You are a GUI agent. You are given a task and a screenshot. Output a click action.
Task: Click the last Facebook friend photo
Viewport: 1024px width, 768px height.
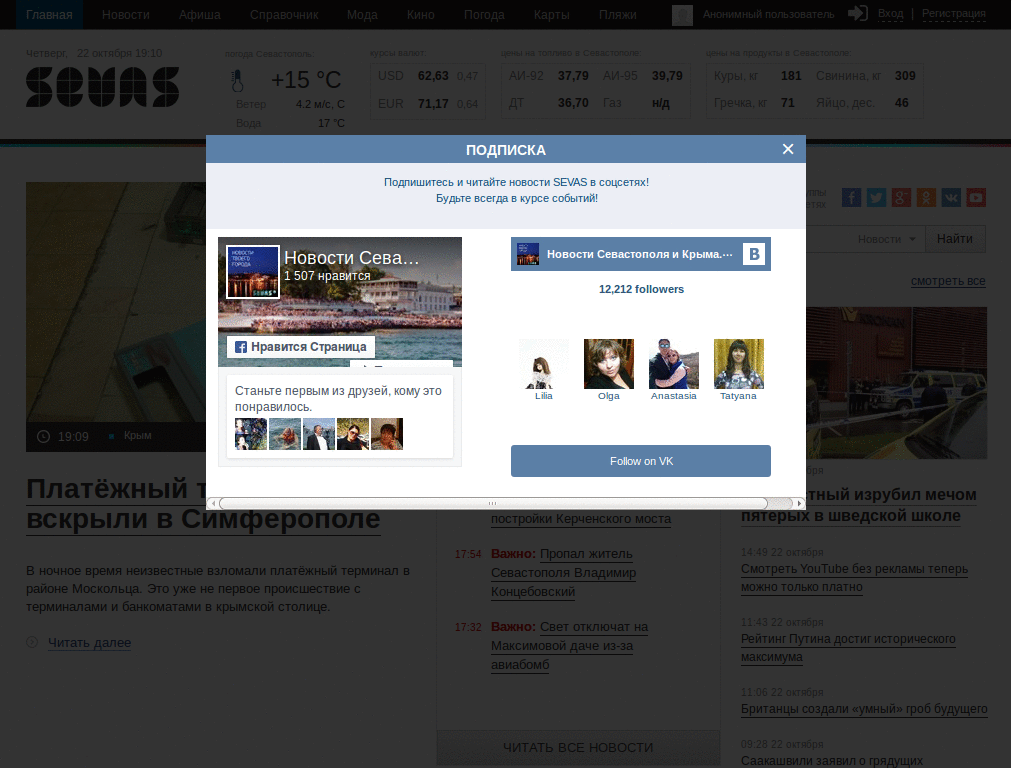tap(387, 434)
